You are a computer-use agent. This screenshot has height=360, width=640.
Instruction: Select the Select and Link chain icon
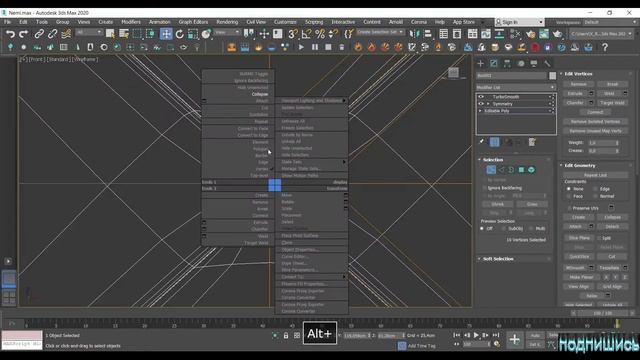click(39, 34)
